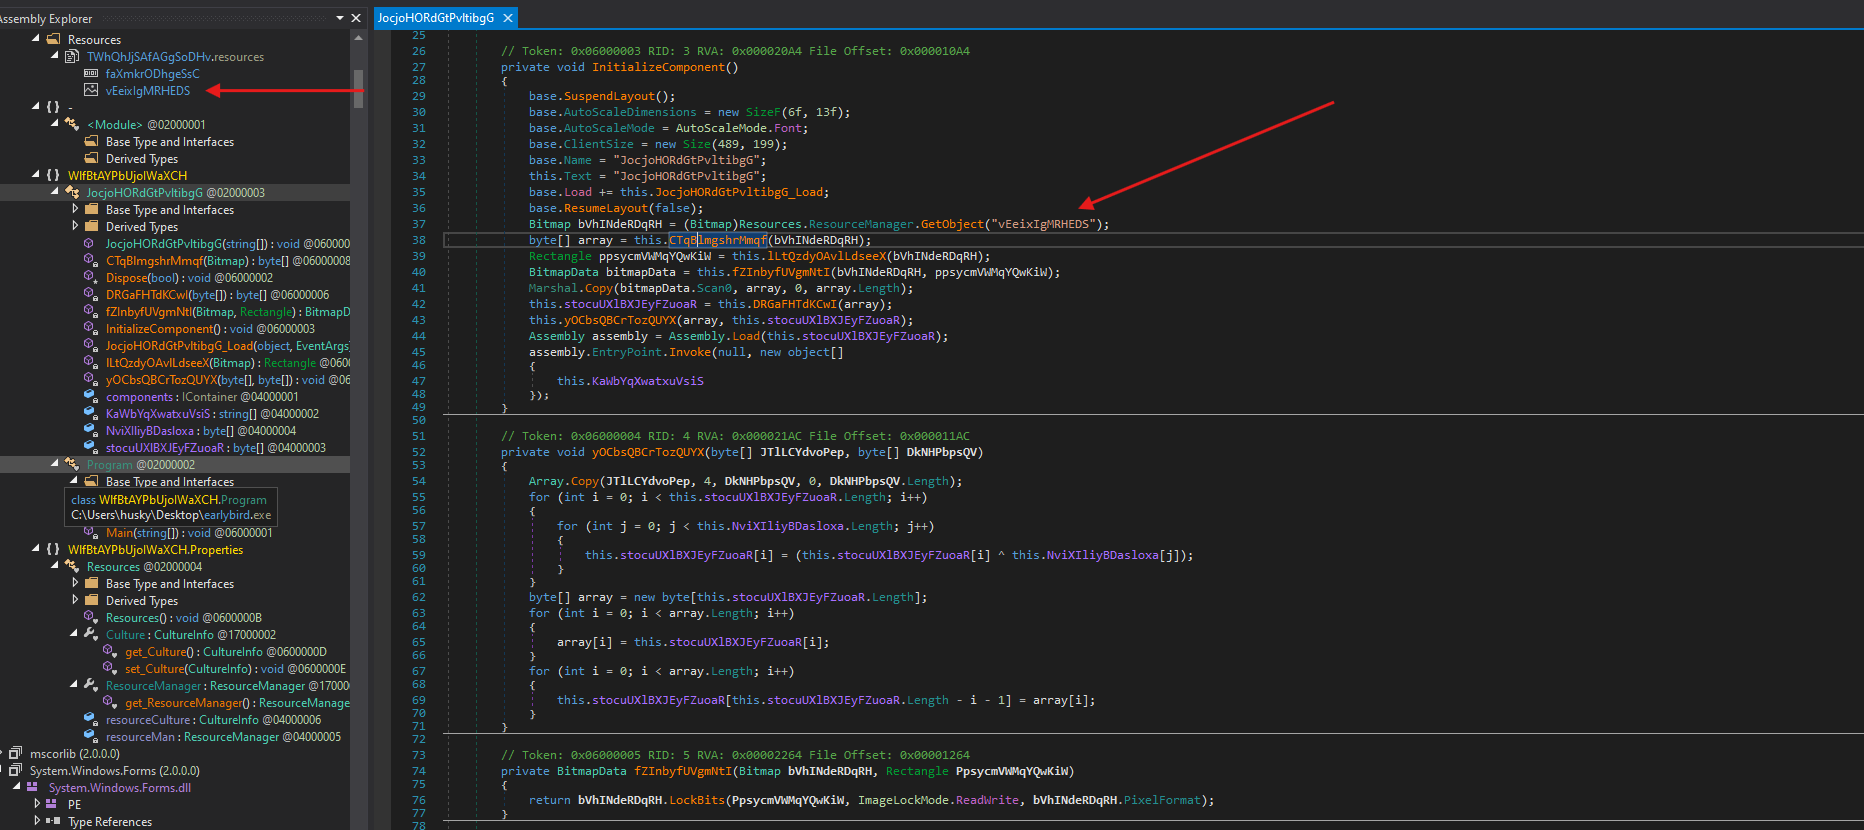Select System.Windows.Forms (2.0.0.0) in the tree

click(115, 770)
